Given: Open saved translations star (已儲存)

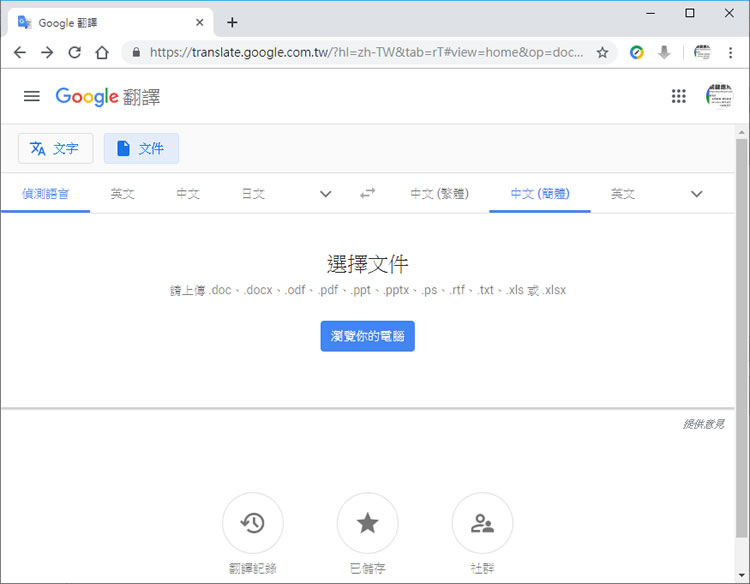Looking at the screenshot, I should [x=367, y=523].
